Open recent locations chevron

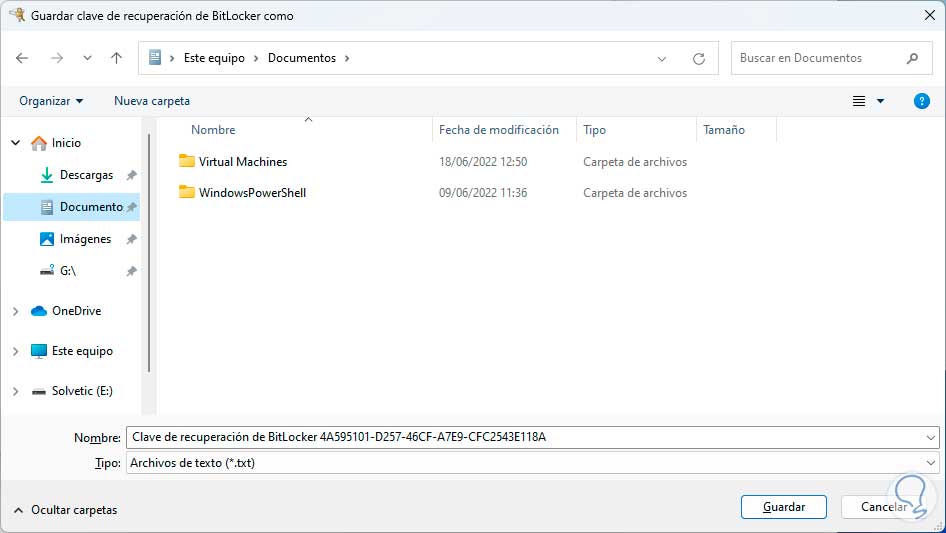pos(87,58)
